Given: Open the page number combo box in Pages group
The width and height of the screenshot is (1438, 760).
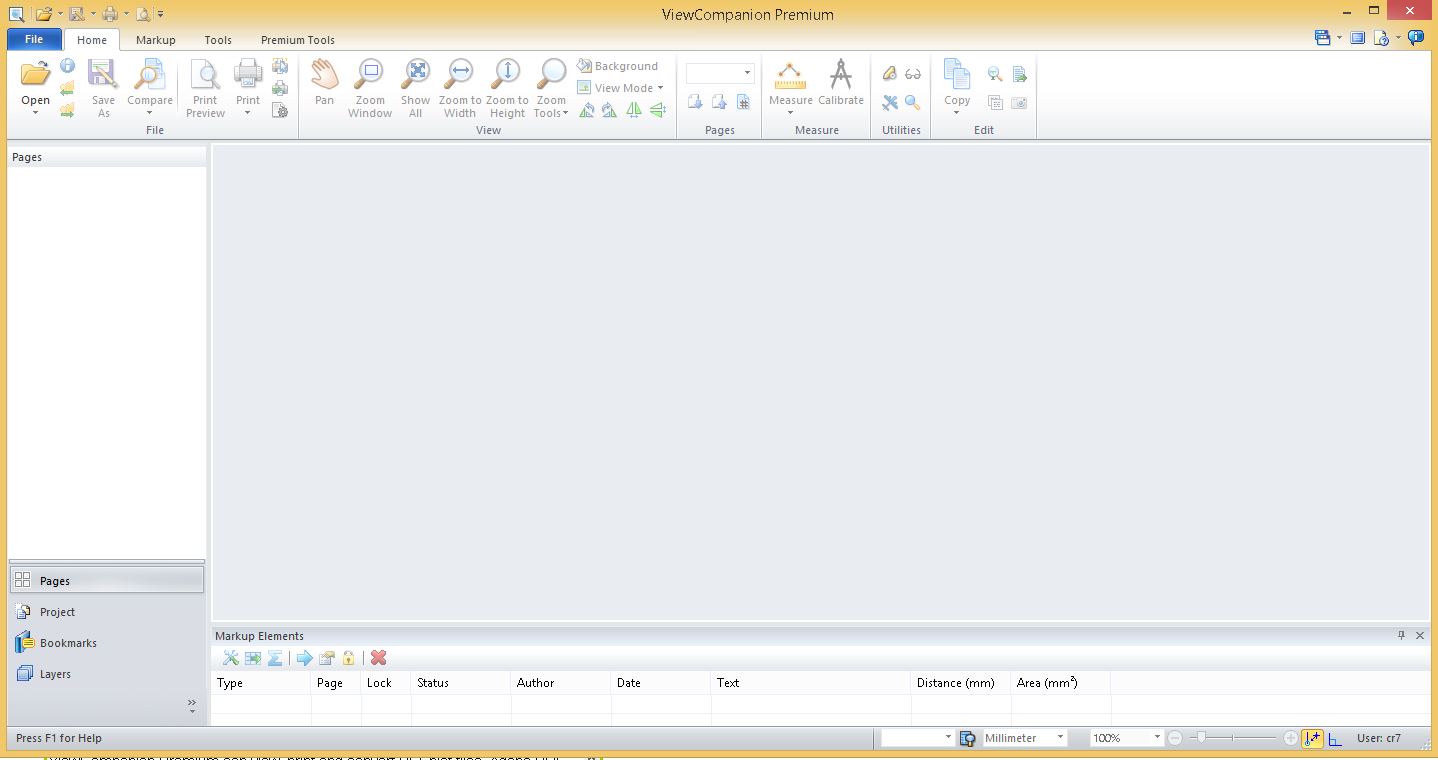Looking at the screenshot, I should pyautogui.click(x=720, y=73).
